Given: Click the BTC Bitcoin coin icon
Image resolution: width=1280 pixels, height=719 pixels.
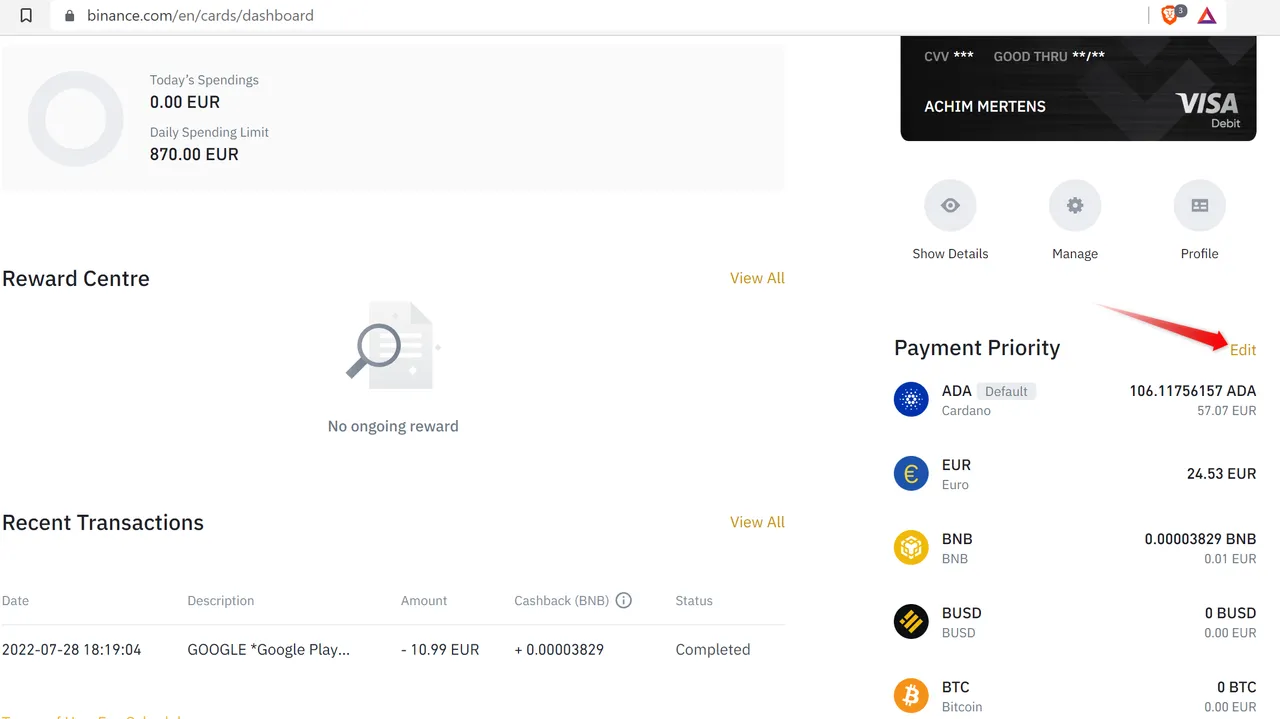Looking at the screenshot, I should pos(911,695).
